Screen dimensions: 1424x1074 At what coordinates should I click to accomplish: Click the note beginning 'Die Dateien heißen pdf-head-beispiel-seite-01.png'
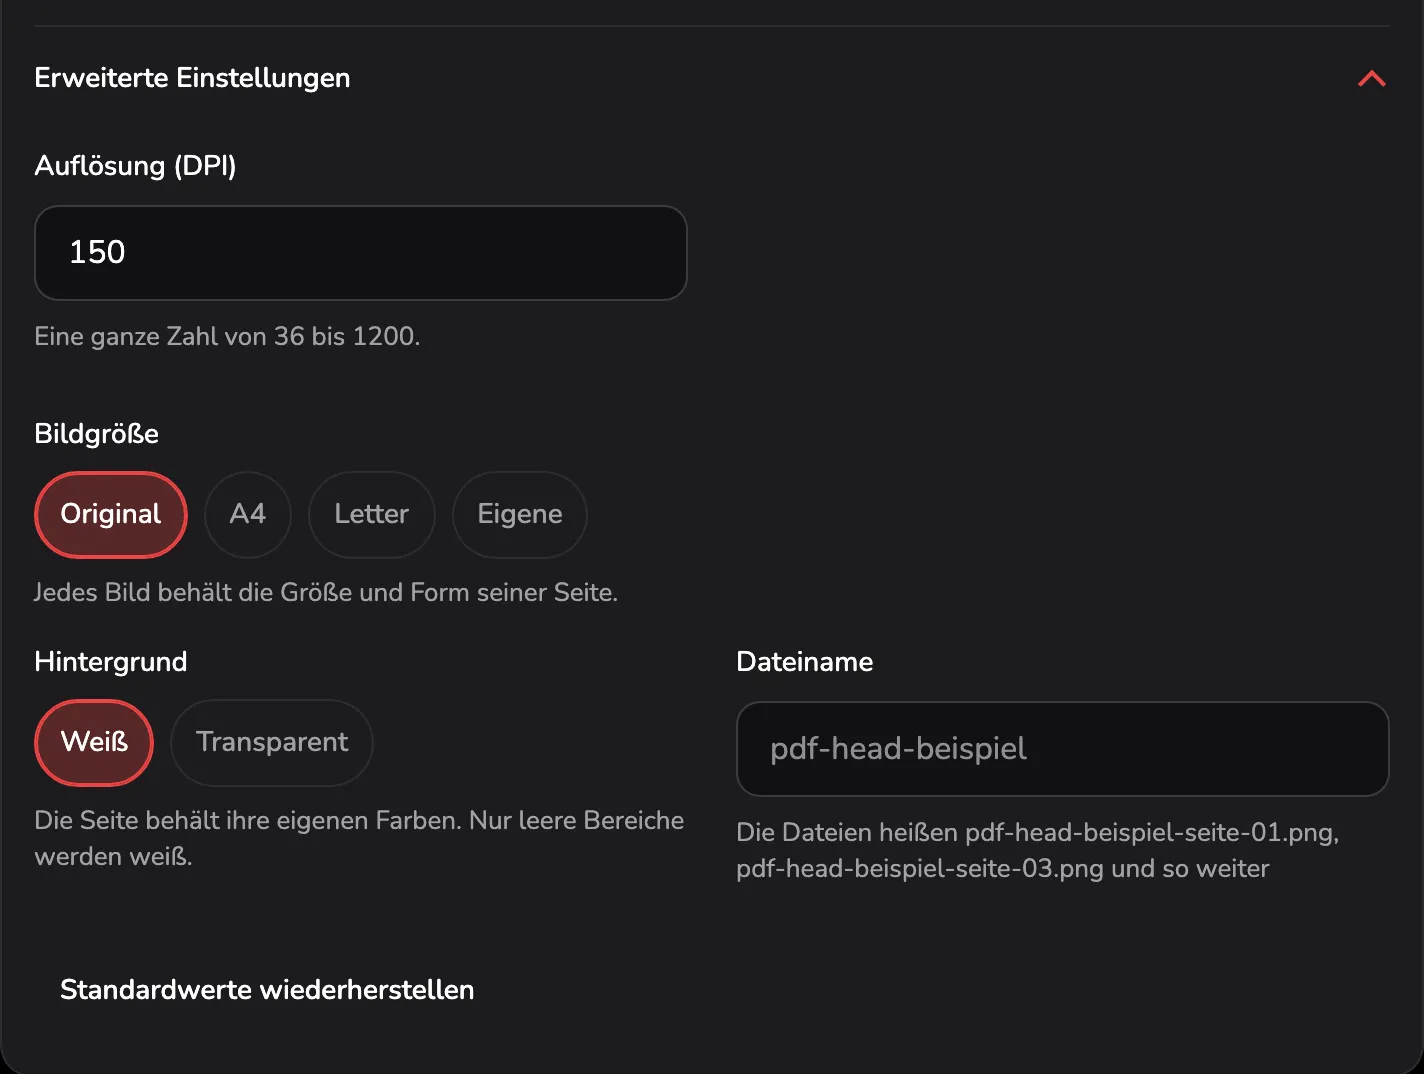click(x=1038, y=850)
